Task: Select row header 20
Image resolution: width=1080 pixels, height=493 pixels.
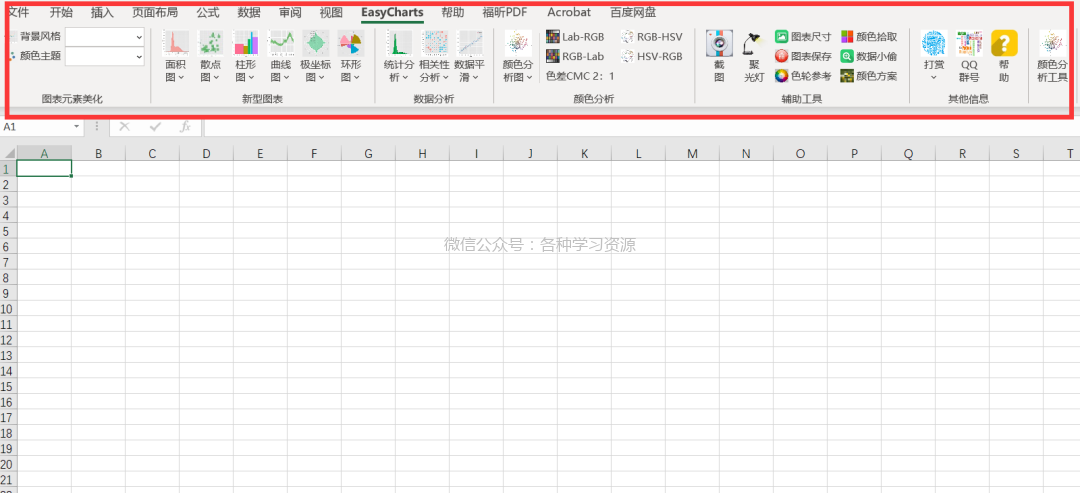Action: (8, 465)
